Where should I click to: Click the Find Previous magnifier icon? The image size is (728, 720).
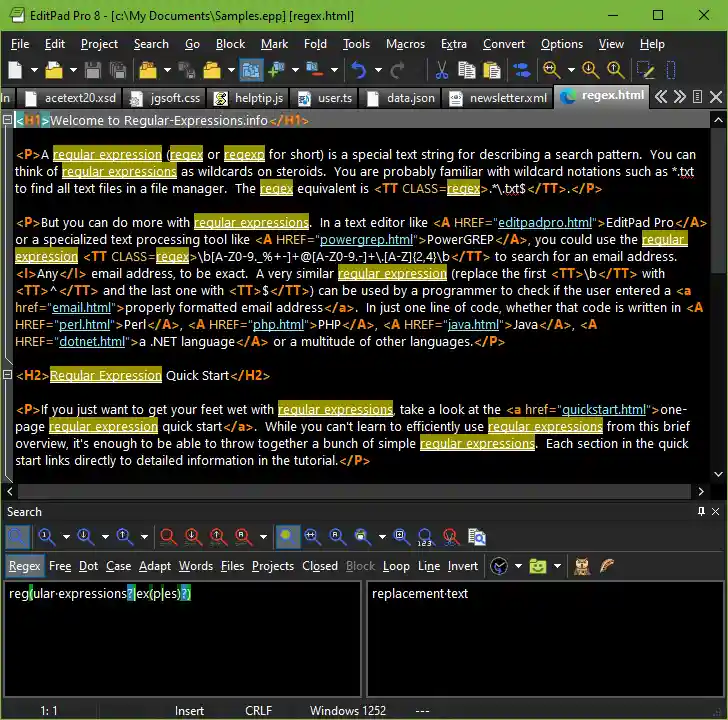[124, 537]
